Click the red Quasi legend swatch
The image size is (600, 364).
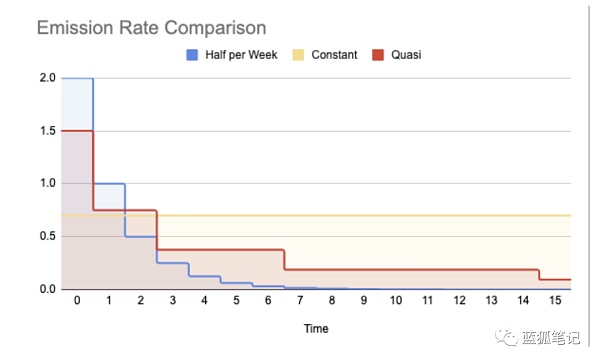click(378, 55)
